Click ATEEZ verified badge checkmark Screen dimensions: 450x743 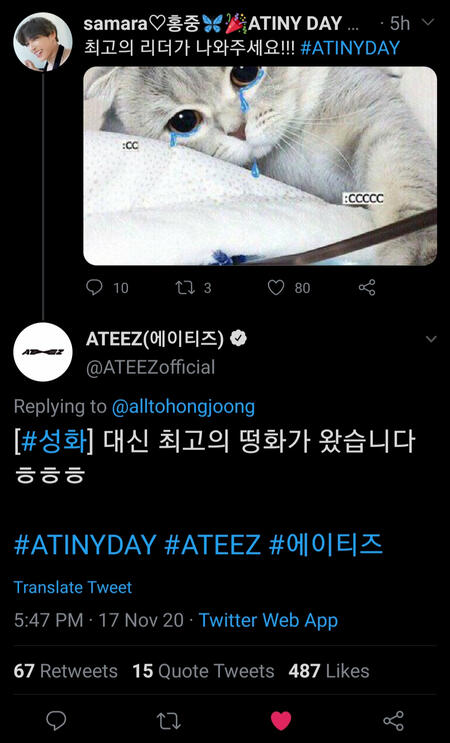click(x=238, y=338)
